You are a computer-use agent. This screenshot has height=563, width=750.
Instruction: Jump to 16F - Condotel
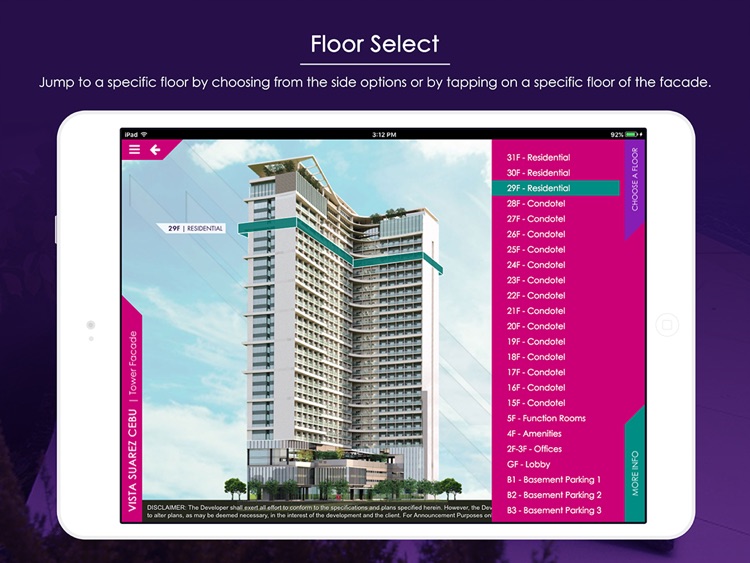coord(536,387)
